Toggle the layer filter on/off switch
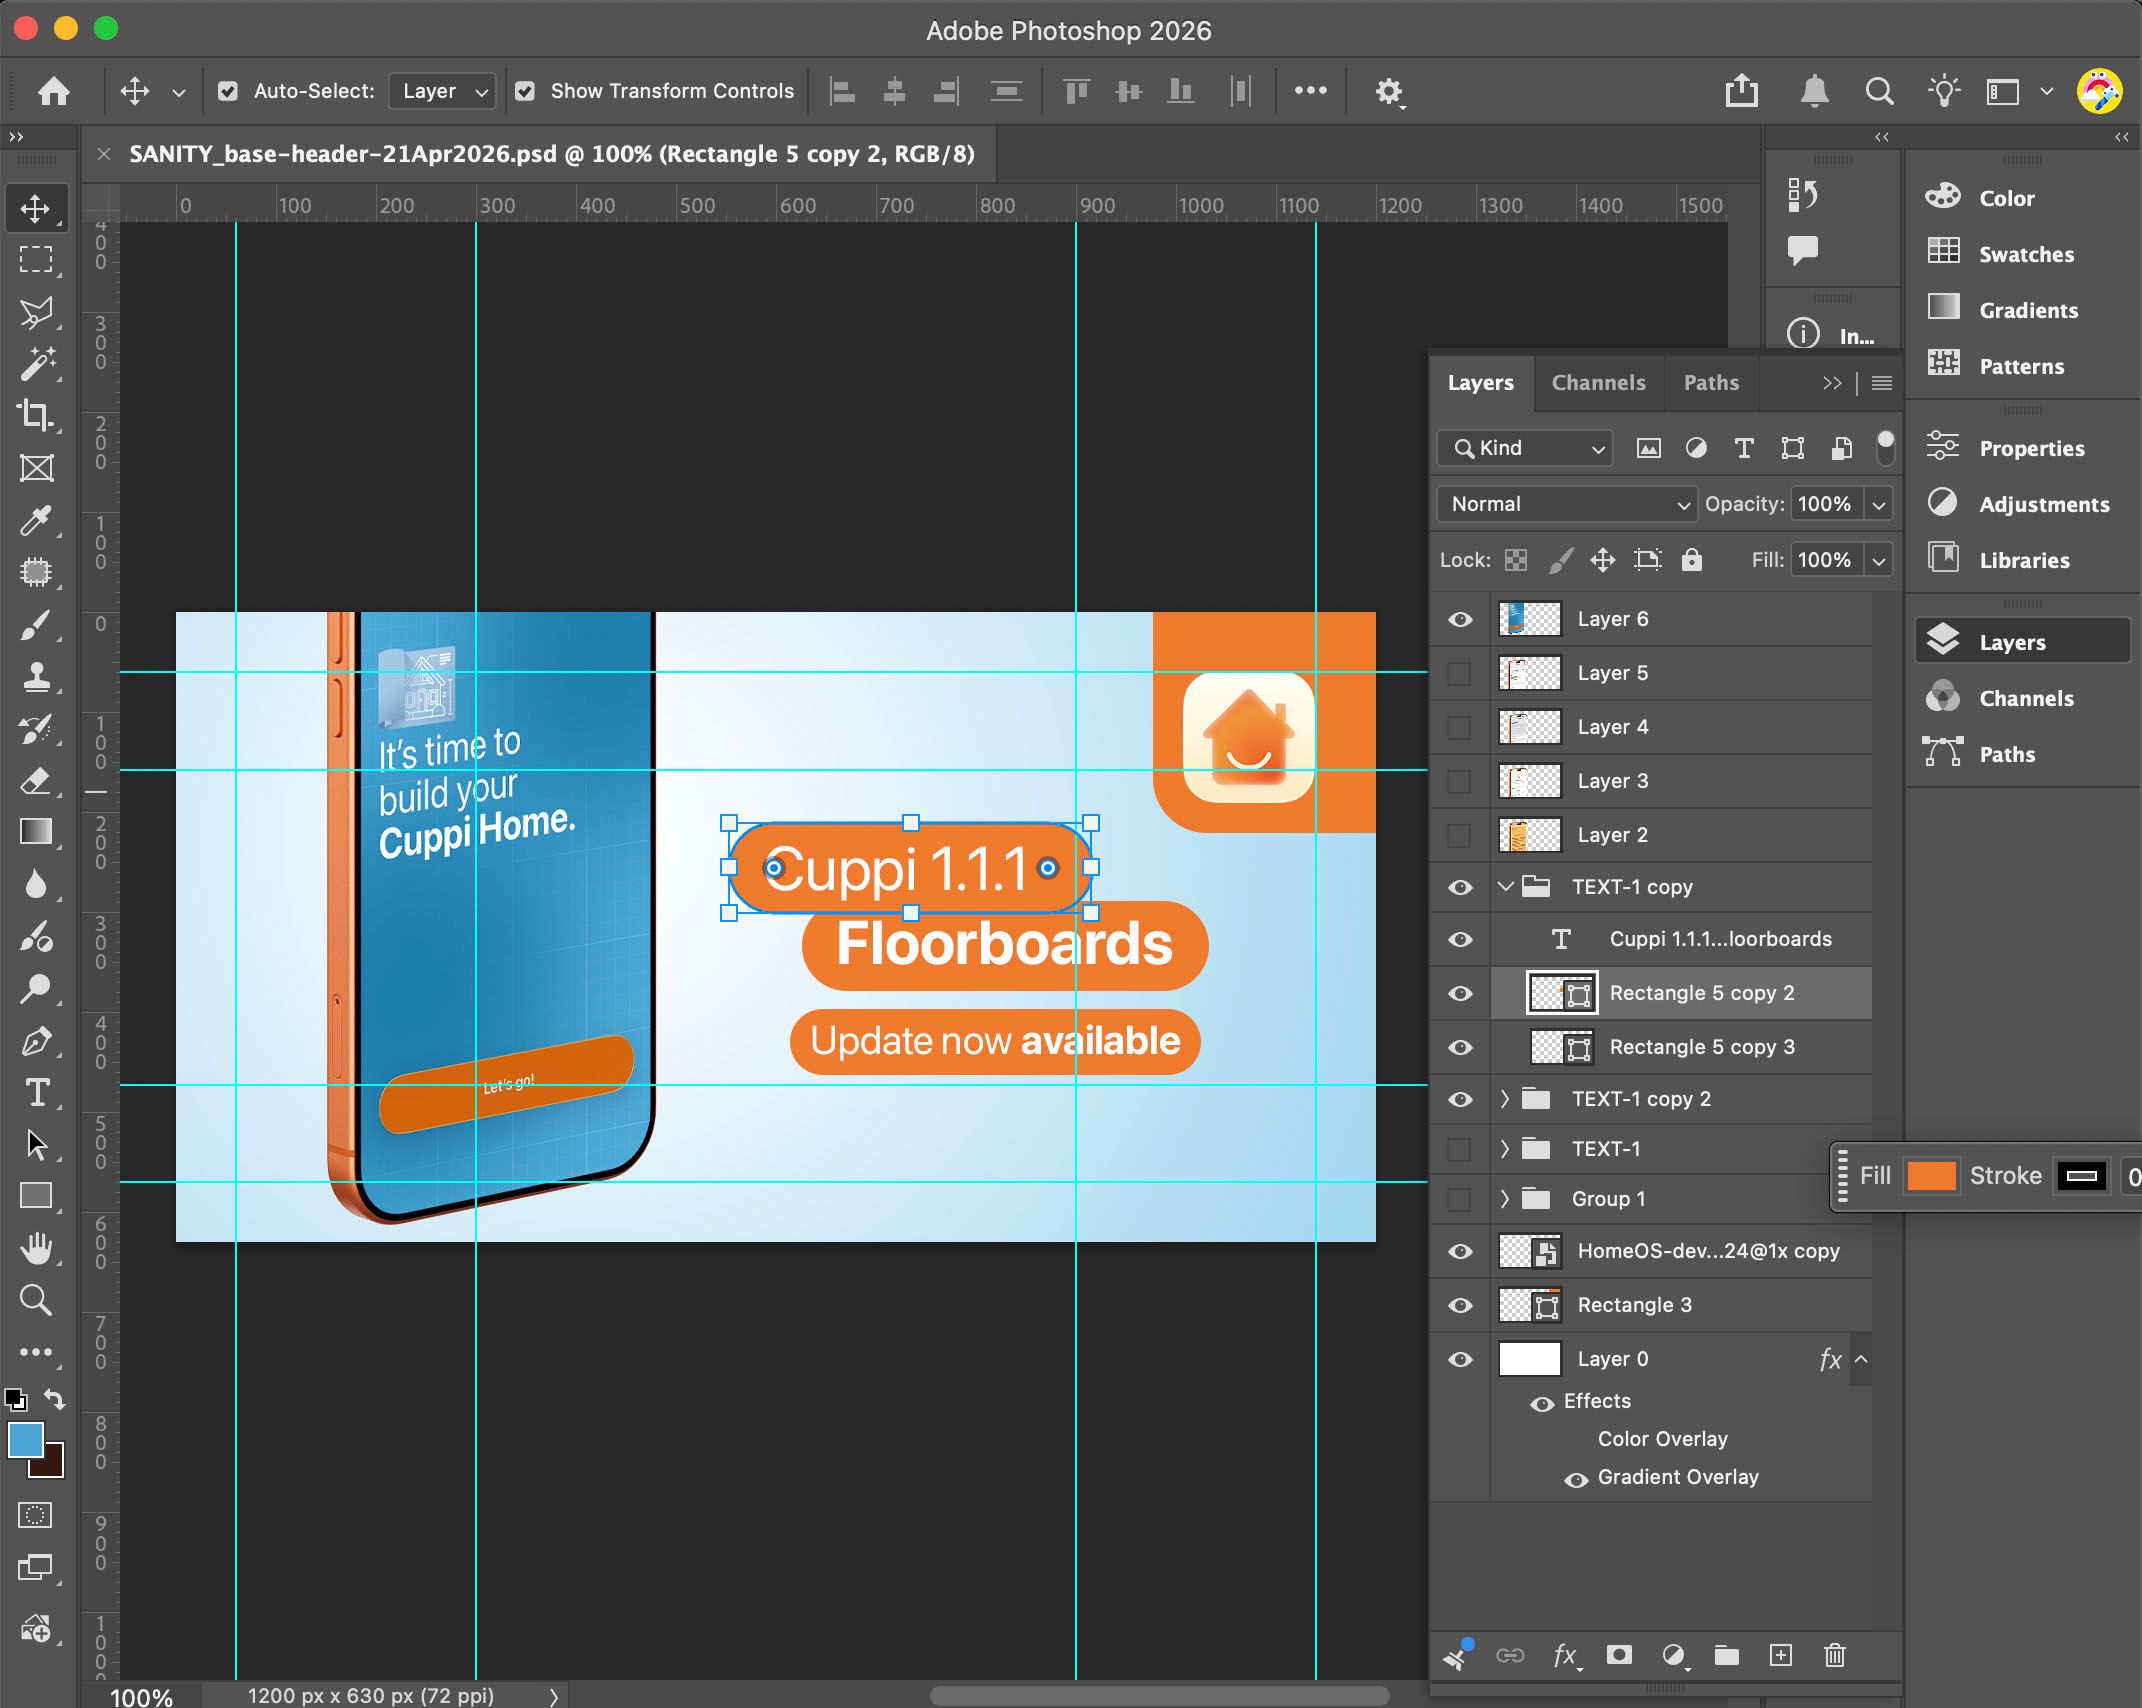 pyautogui.click(x=1885, y=448)
